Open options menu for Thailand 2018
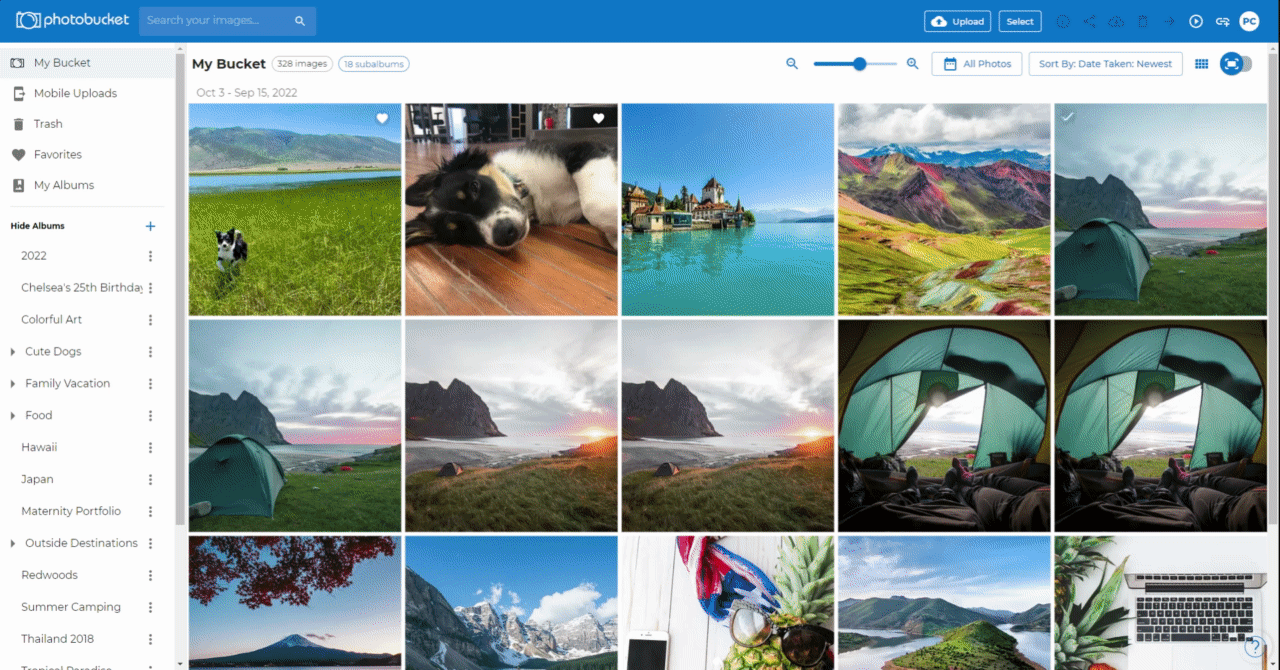This screenshot has height=670, width=1280. (x=151, y=640)
